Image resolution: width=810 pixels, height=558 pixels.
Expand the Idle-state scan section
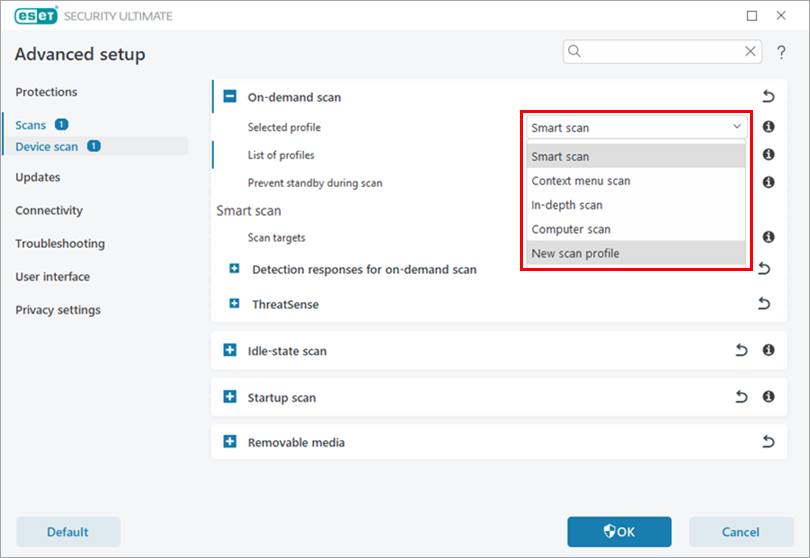coord(229,351)
